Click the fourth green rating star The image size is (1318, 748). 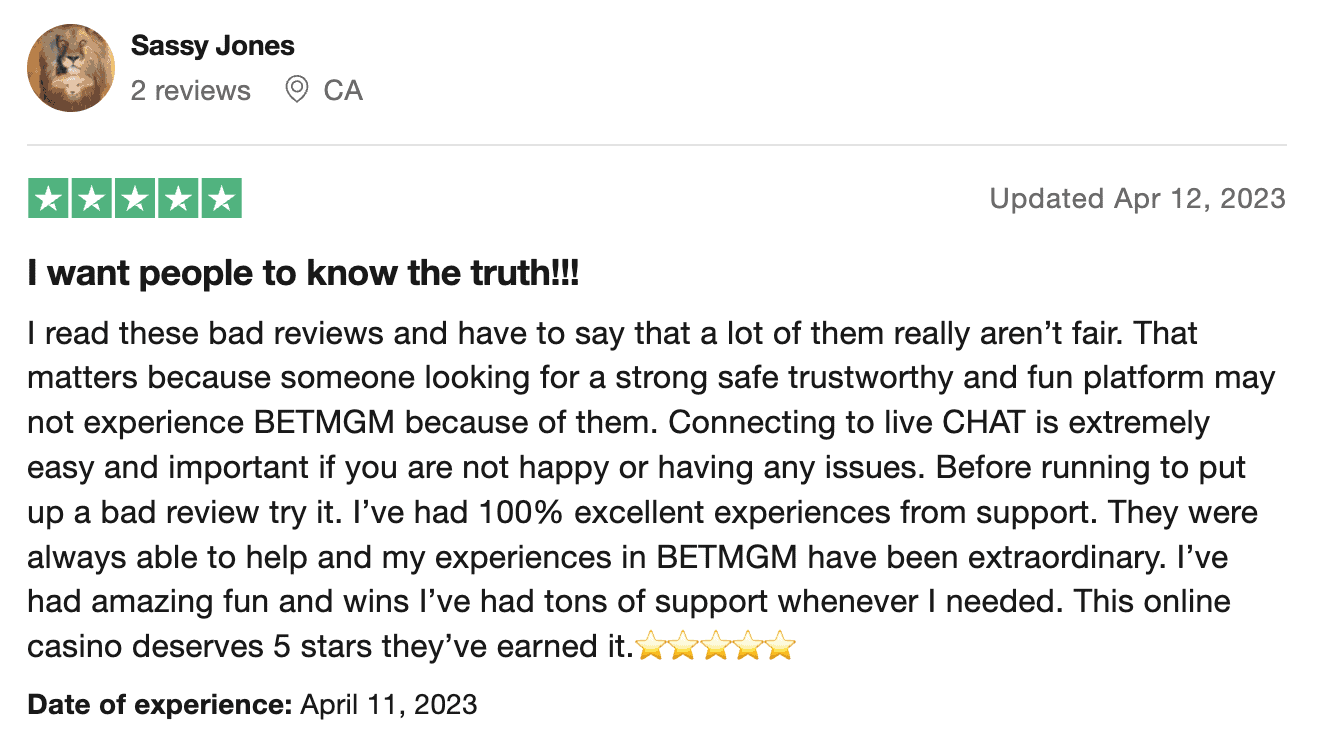tap(178, 198)
